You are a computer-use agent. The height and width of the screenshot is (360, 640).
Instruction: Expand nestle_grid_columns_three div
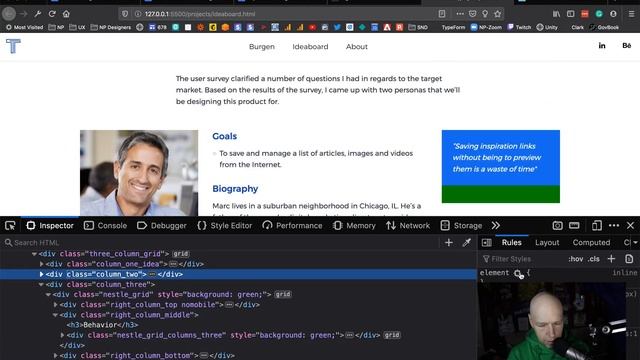point(62,335)
